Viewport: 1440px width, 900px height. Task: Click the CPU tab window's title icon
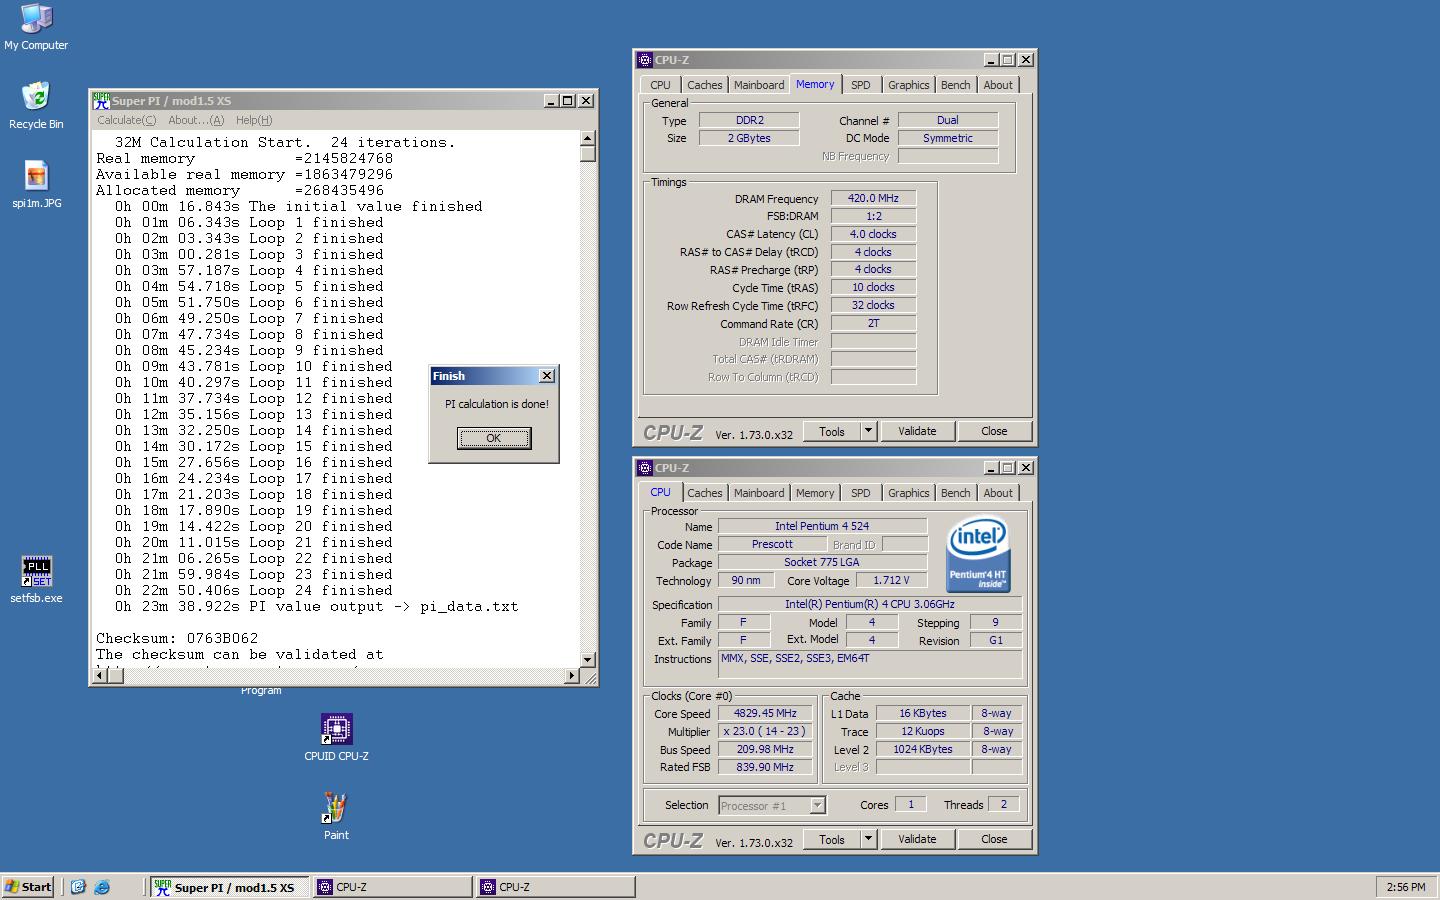(x=645, y=468)
